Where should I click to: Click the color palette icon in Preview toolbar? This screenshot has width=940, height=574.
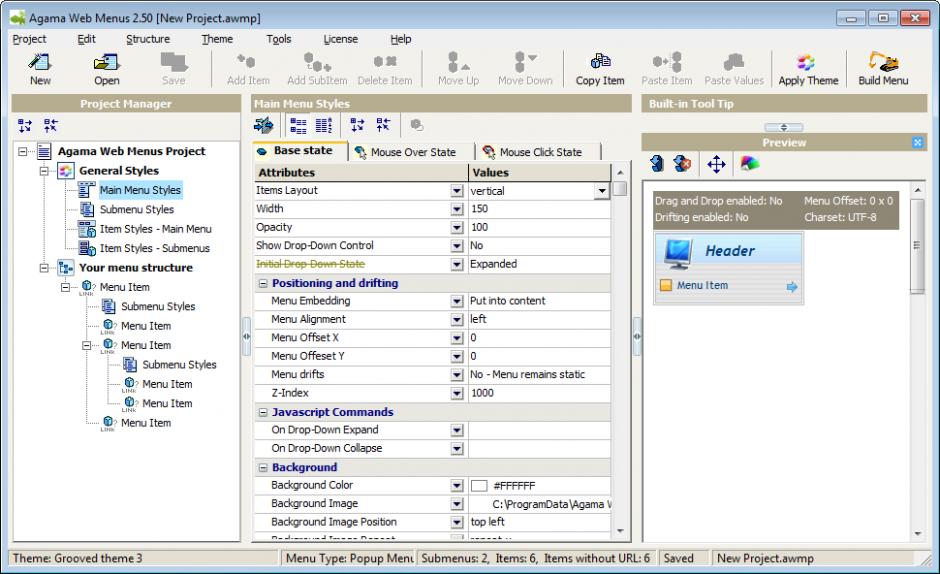pyautogui.click(x=749, y=163)
